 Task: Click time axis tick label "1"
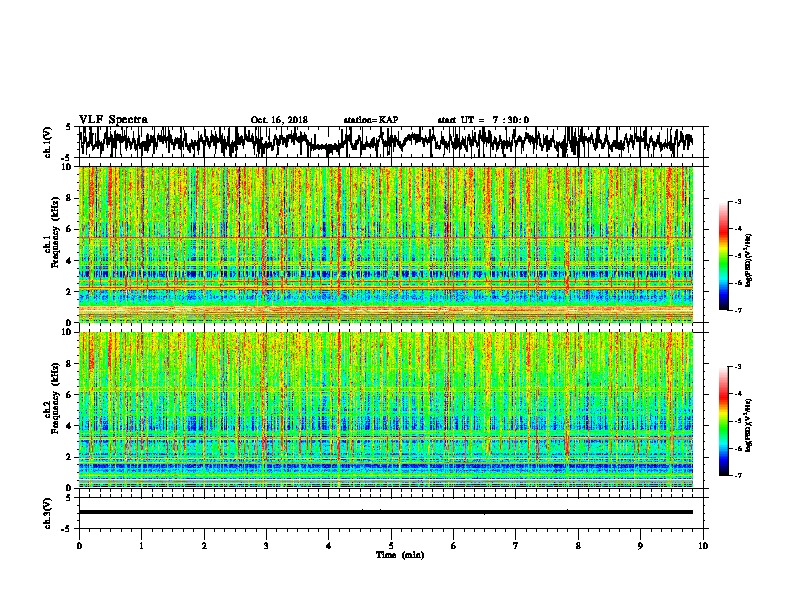coord(141,546)
